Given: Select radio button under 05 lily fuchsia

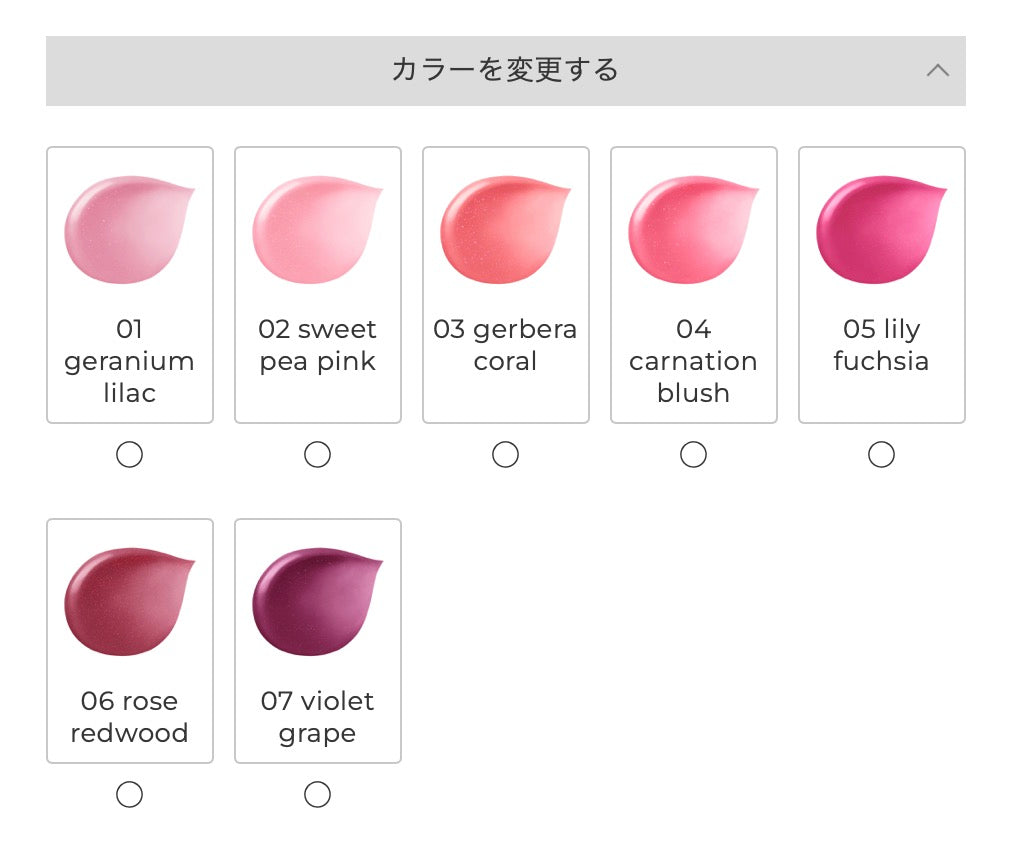Looking at the screenshot, I should pyautogui.click(x=881, y=455).
